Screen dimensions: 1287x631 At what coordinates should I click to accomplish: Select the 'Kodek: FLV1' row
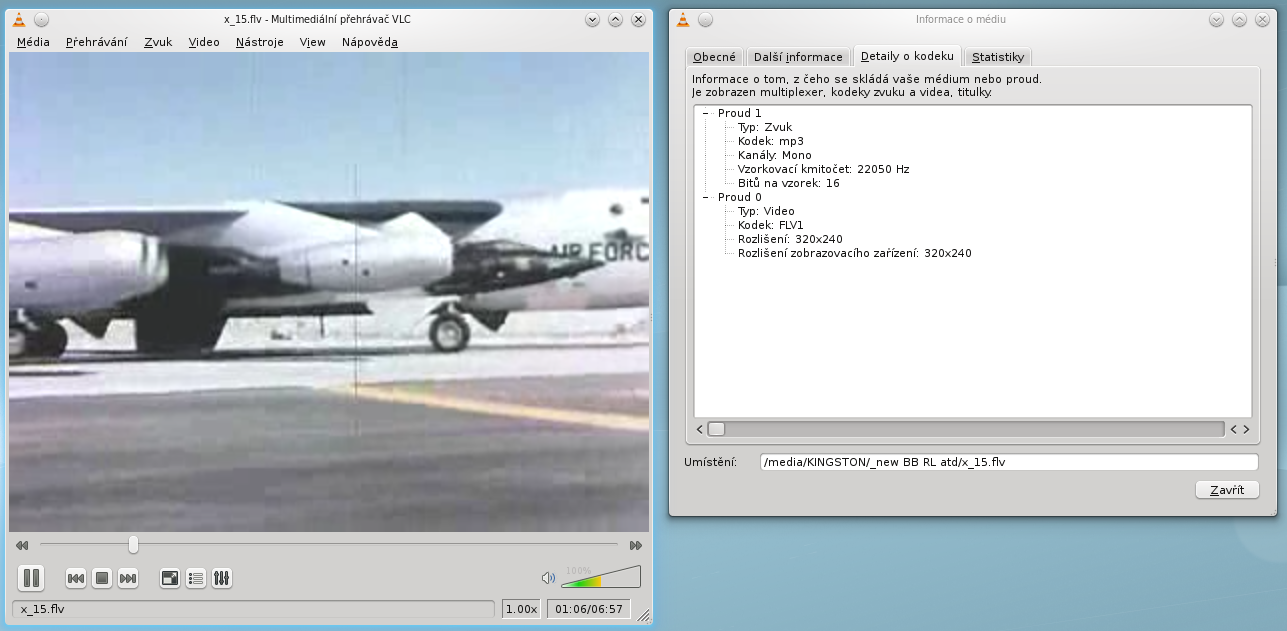click(771, 225)
